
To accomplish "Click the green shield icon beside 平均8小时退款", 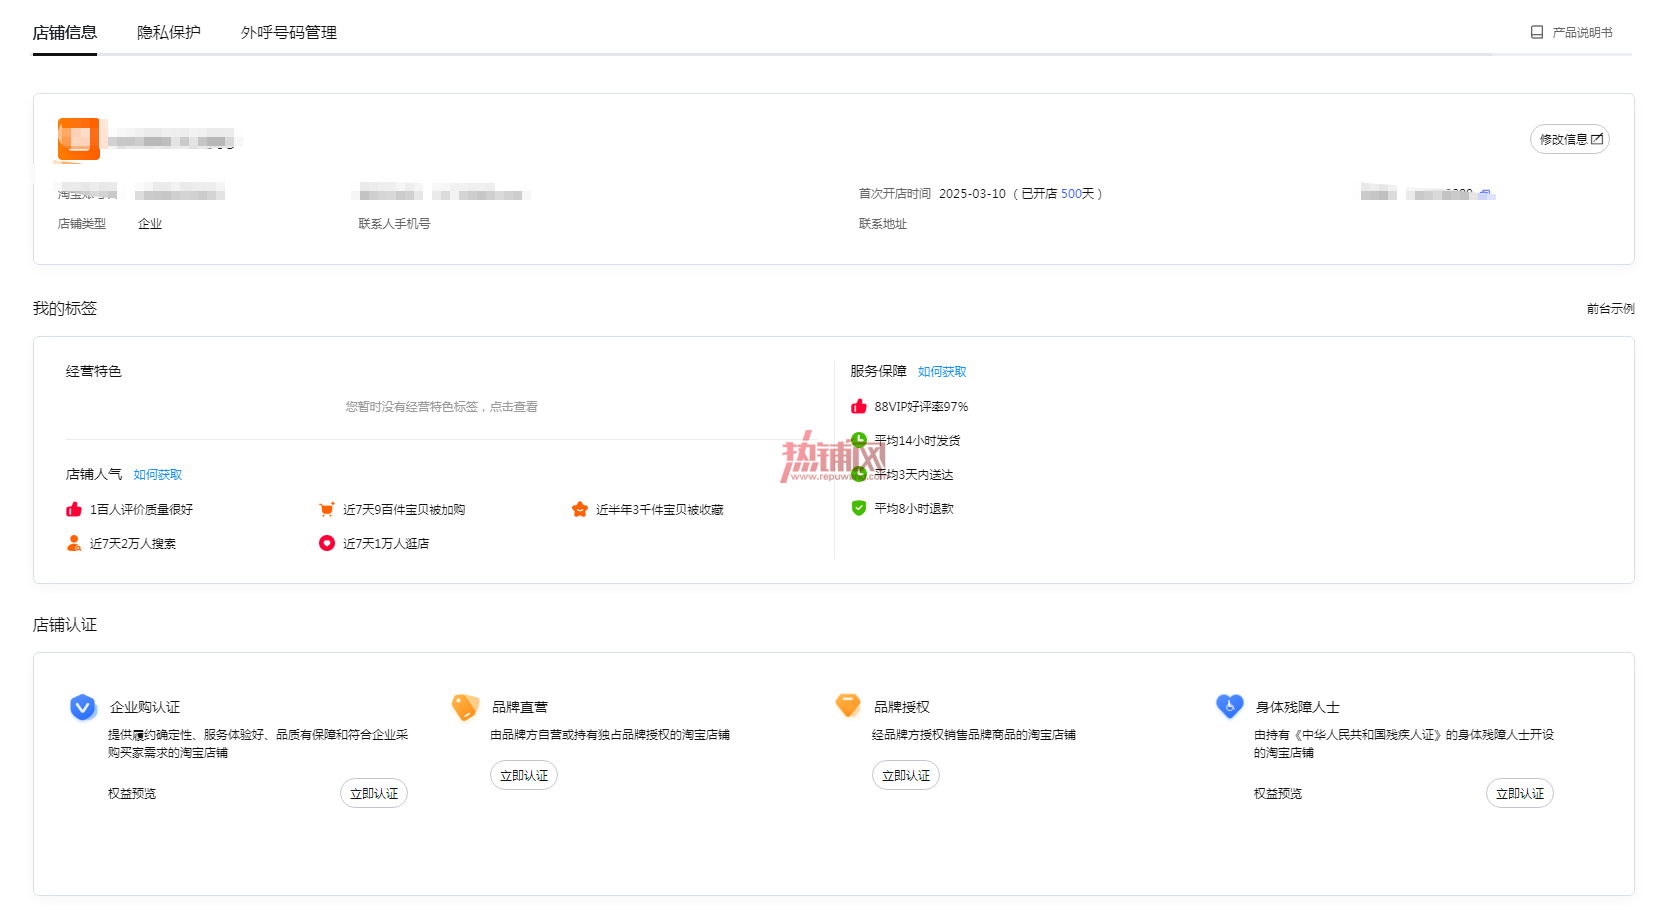I will (x=859, y=508).
